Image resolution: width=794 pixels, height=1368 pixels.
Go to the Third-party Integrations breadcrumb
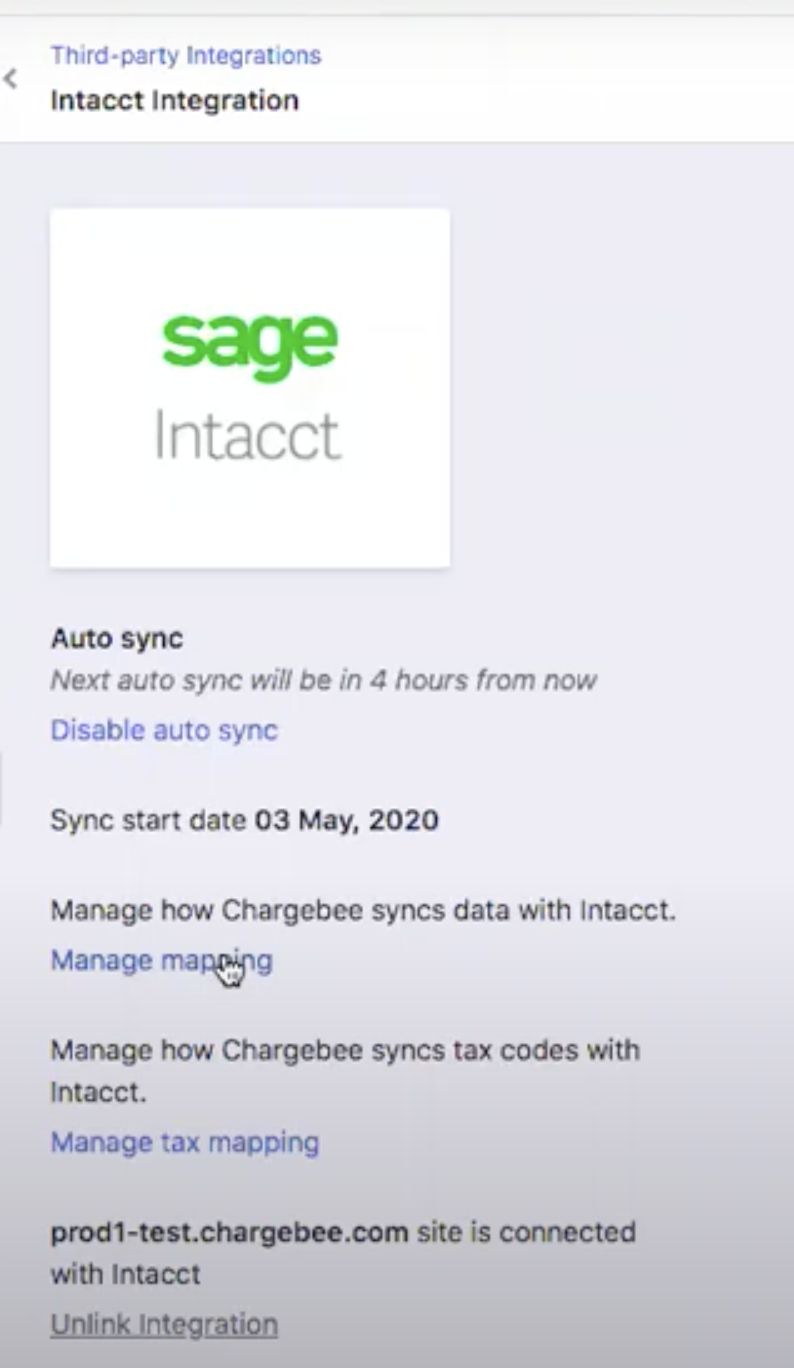tap(187, 55)
